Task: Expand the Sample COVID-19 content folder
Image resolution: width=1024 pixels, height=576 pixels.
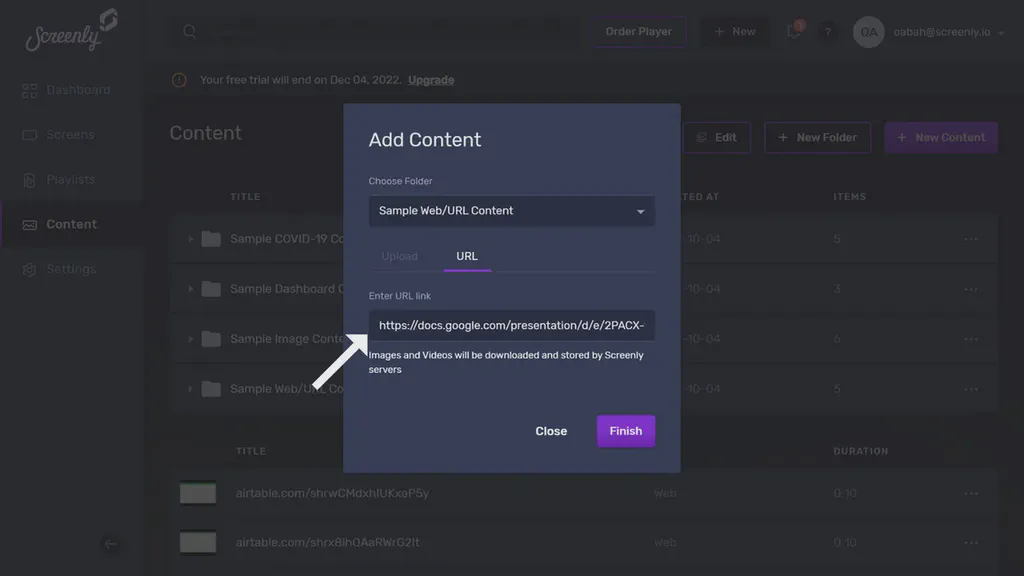Action: pos(190,239)
